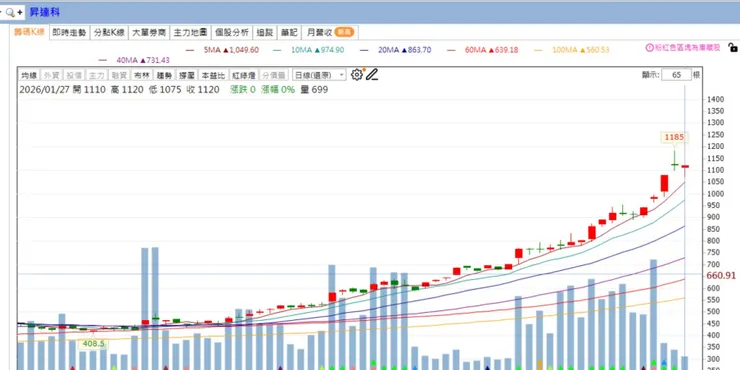Toggle the 趨勢 trend indicator
The height and width of the screenshot is (370, 740).
click(164, 75)
